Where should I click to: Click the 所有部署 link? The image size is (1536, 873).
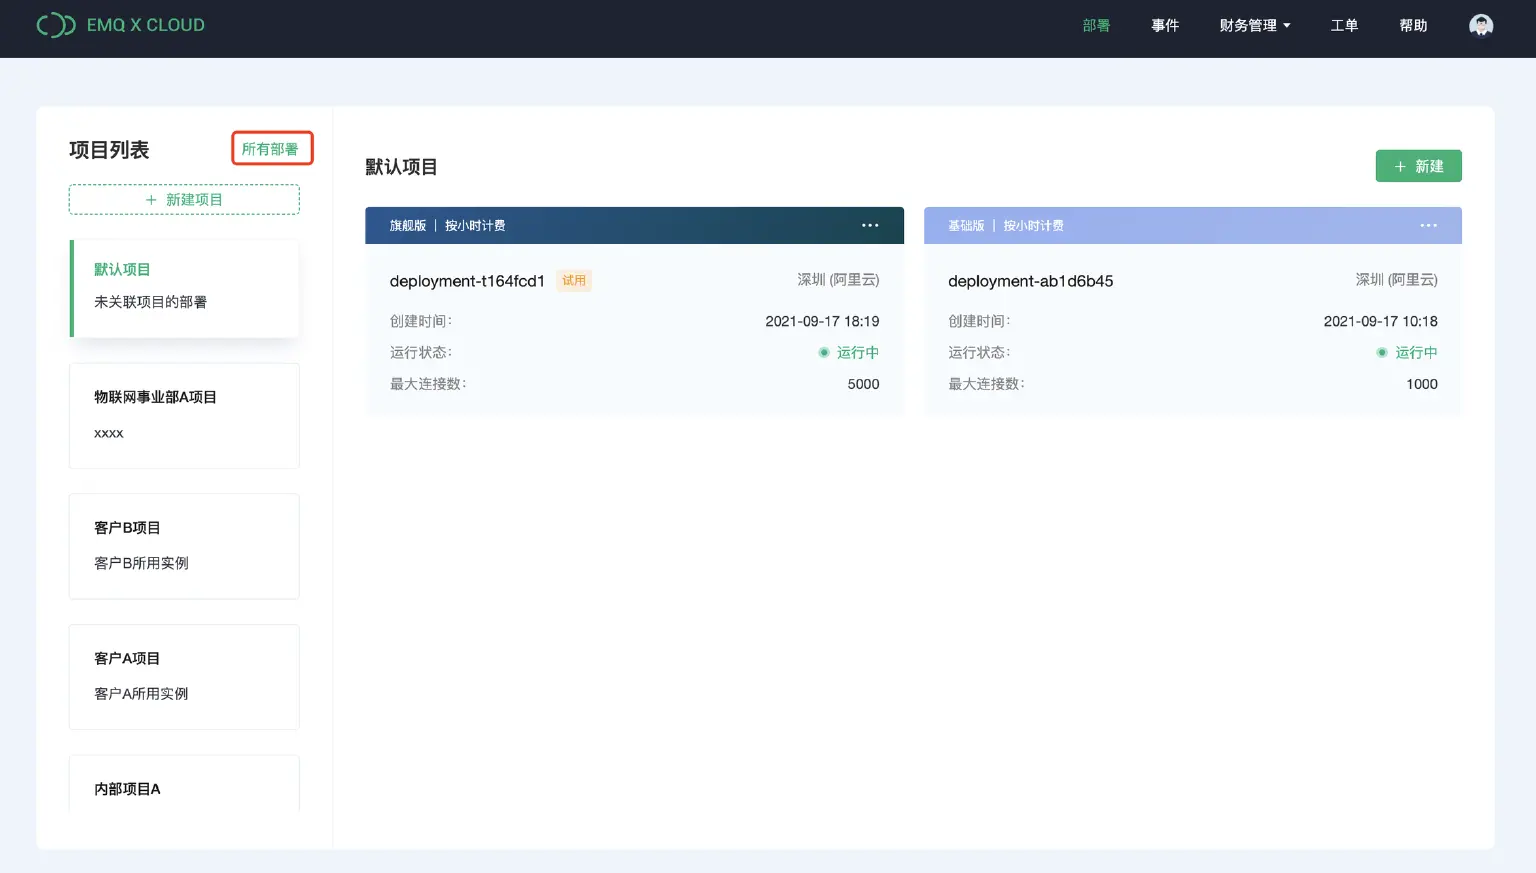point(271,148)
